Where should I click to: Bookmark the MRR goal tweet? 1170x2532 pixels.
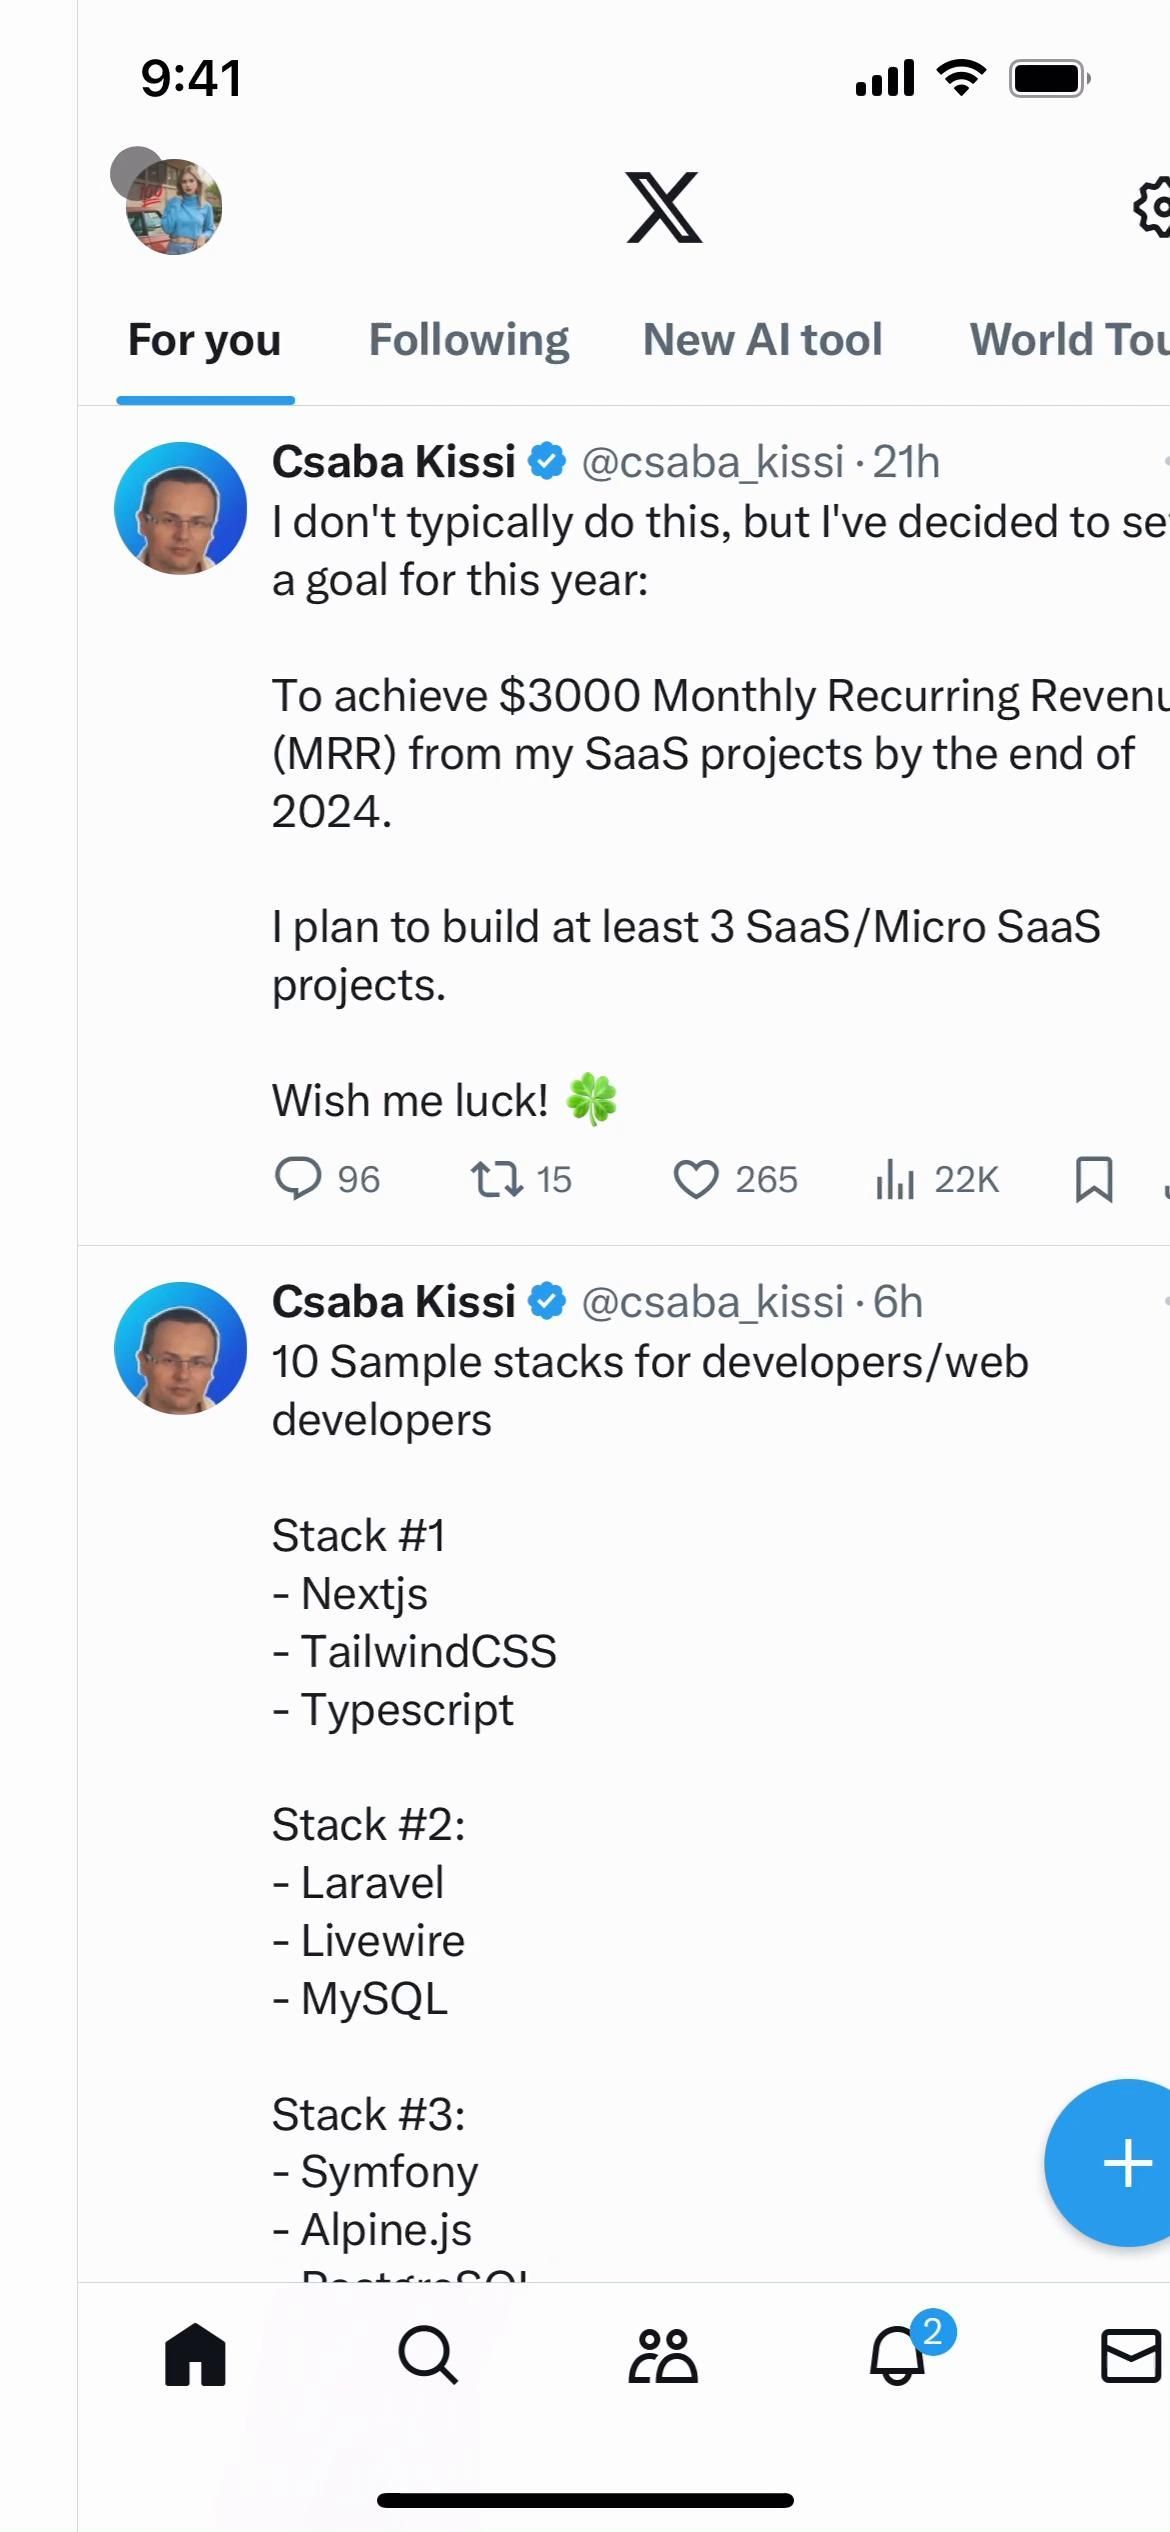tap(1094, 1178)
